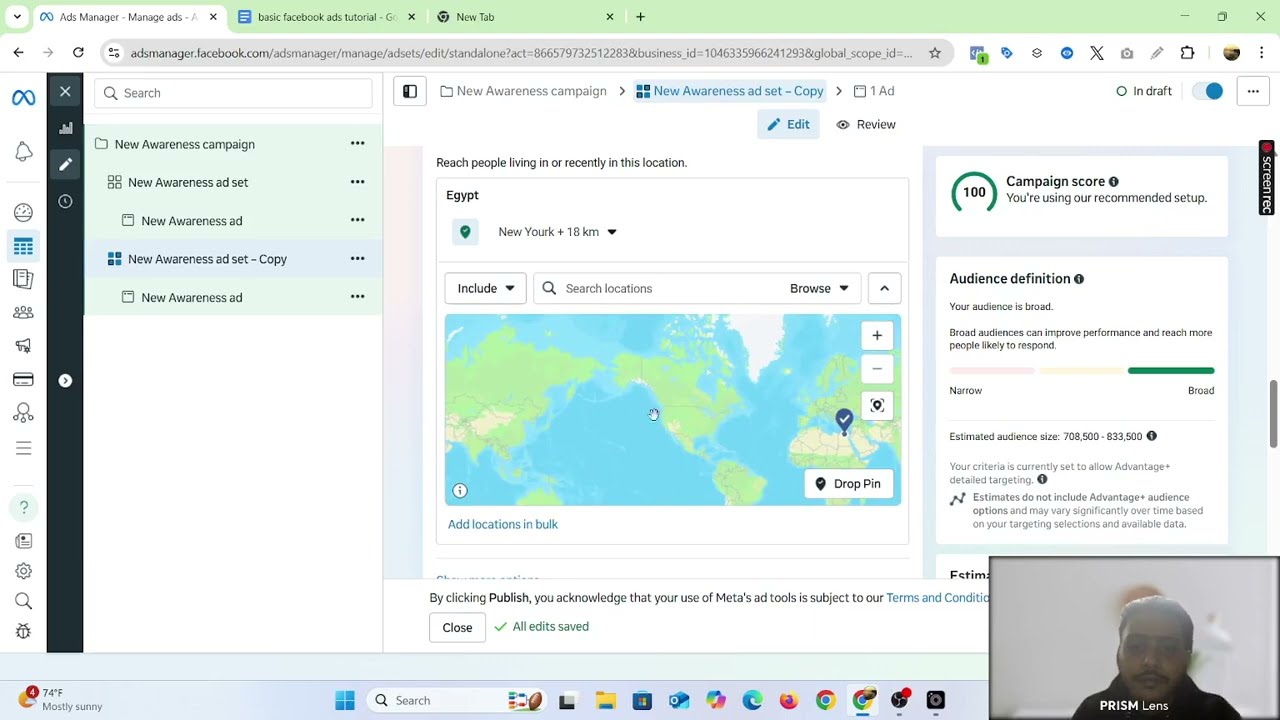Screen dimensions: 1280x720
Task: Open the Browse locations dropdown
Action: pyautogui.click(x=819, y=288)
